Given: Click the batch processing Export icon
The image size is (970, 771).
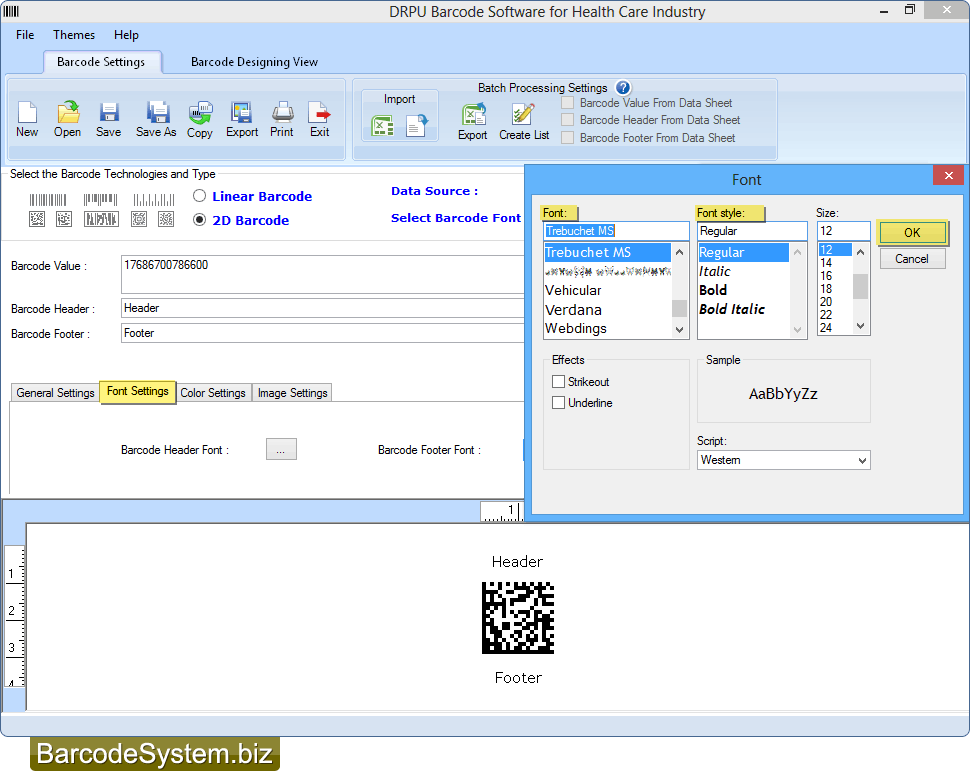Looking at the screenshot, I should pyautogui.click(x=474, y=115).
